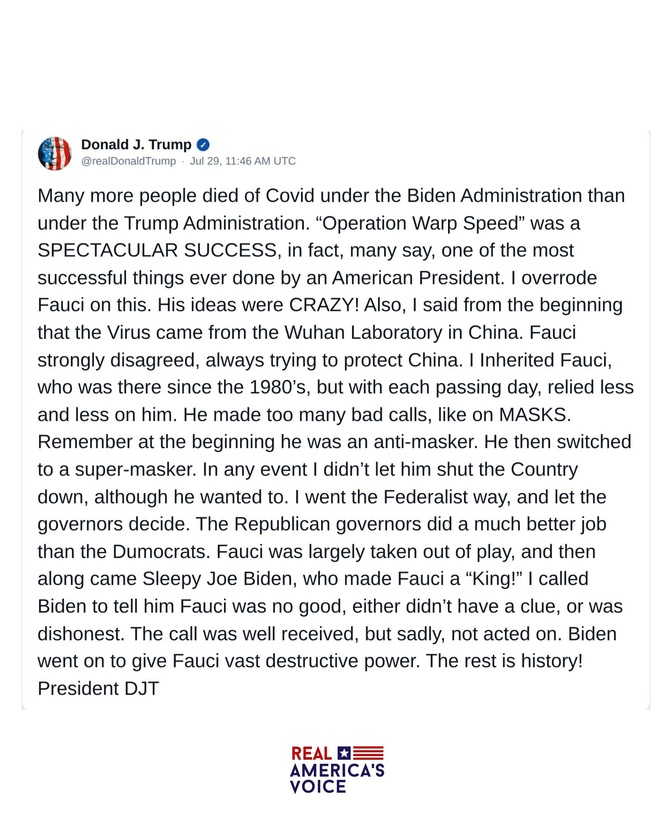
Task: Click the phrase SPECTACULAR SUCCESS in the post
Action: (157, 250)
